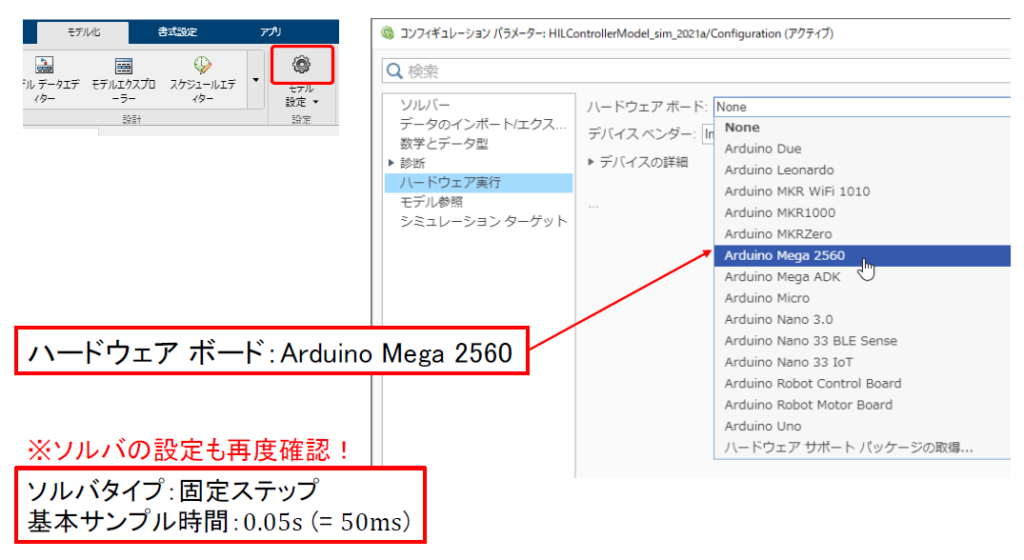Click the configuration parameters window icon

pyautogui.click(x=388, y=33)
